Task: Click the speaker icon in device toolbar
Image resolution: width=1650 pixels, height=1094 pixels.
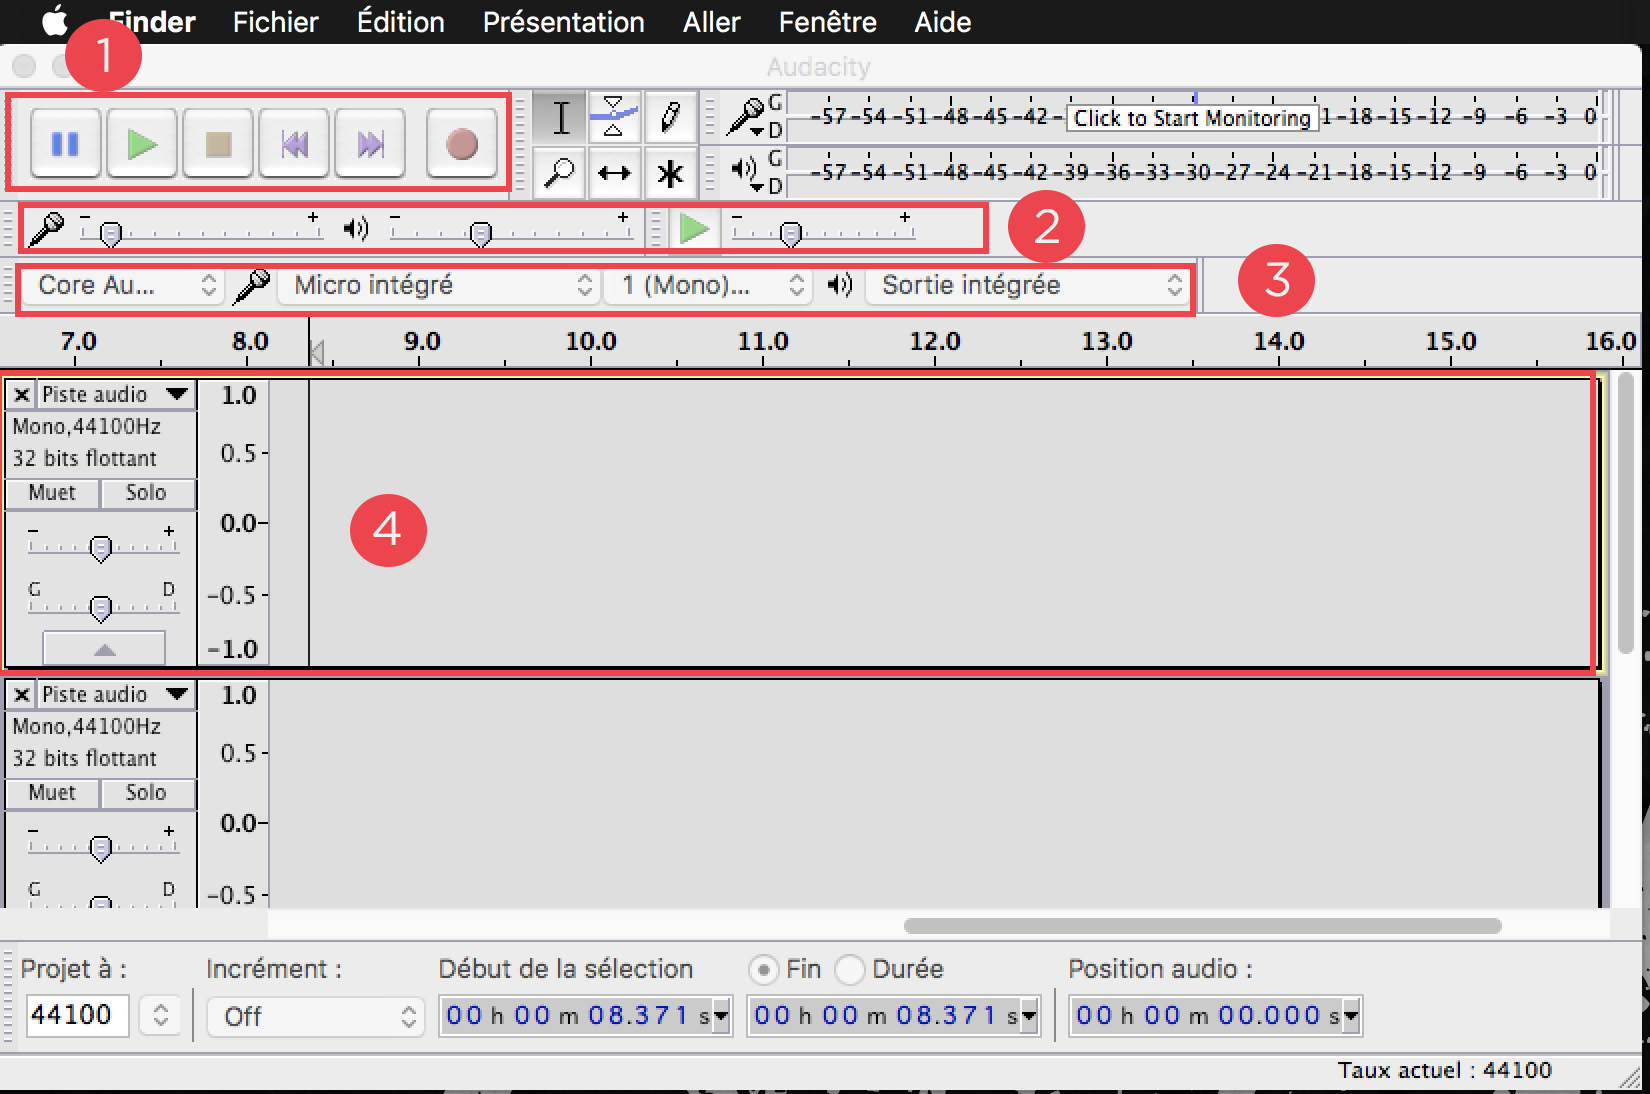Action: click(x=840, y=286)
